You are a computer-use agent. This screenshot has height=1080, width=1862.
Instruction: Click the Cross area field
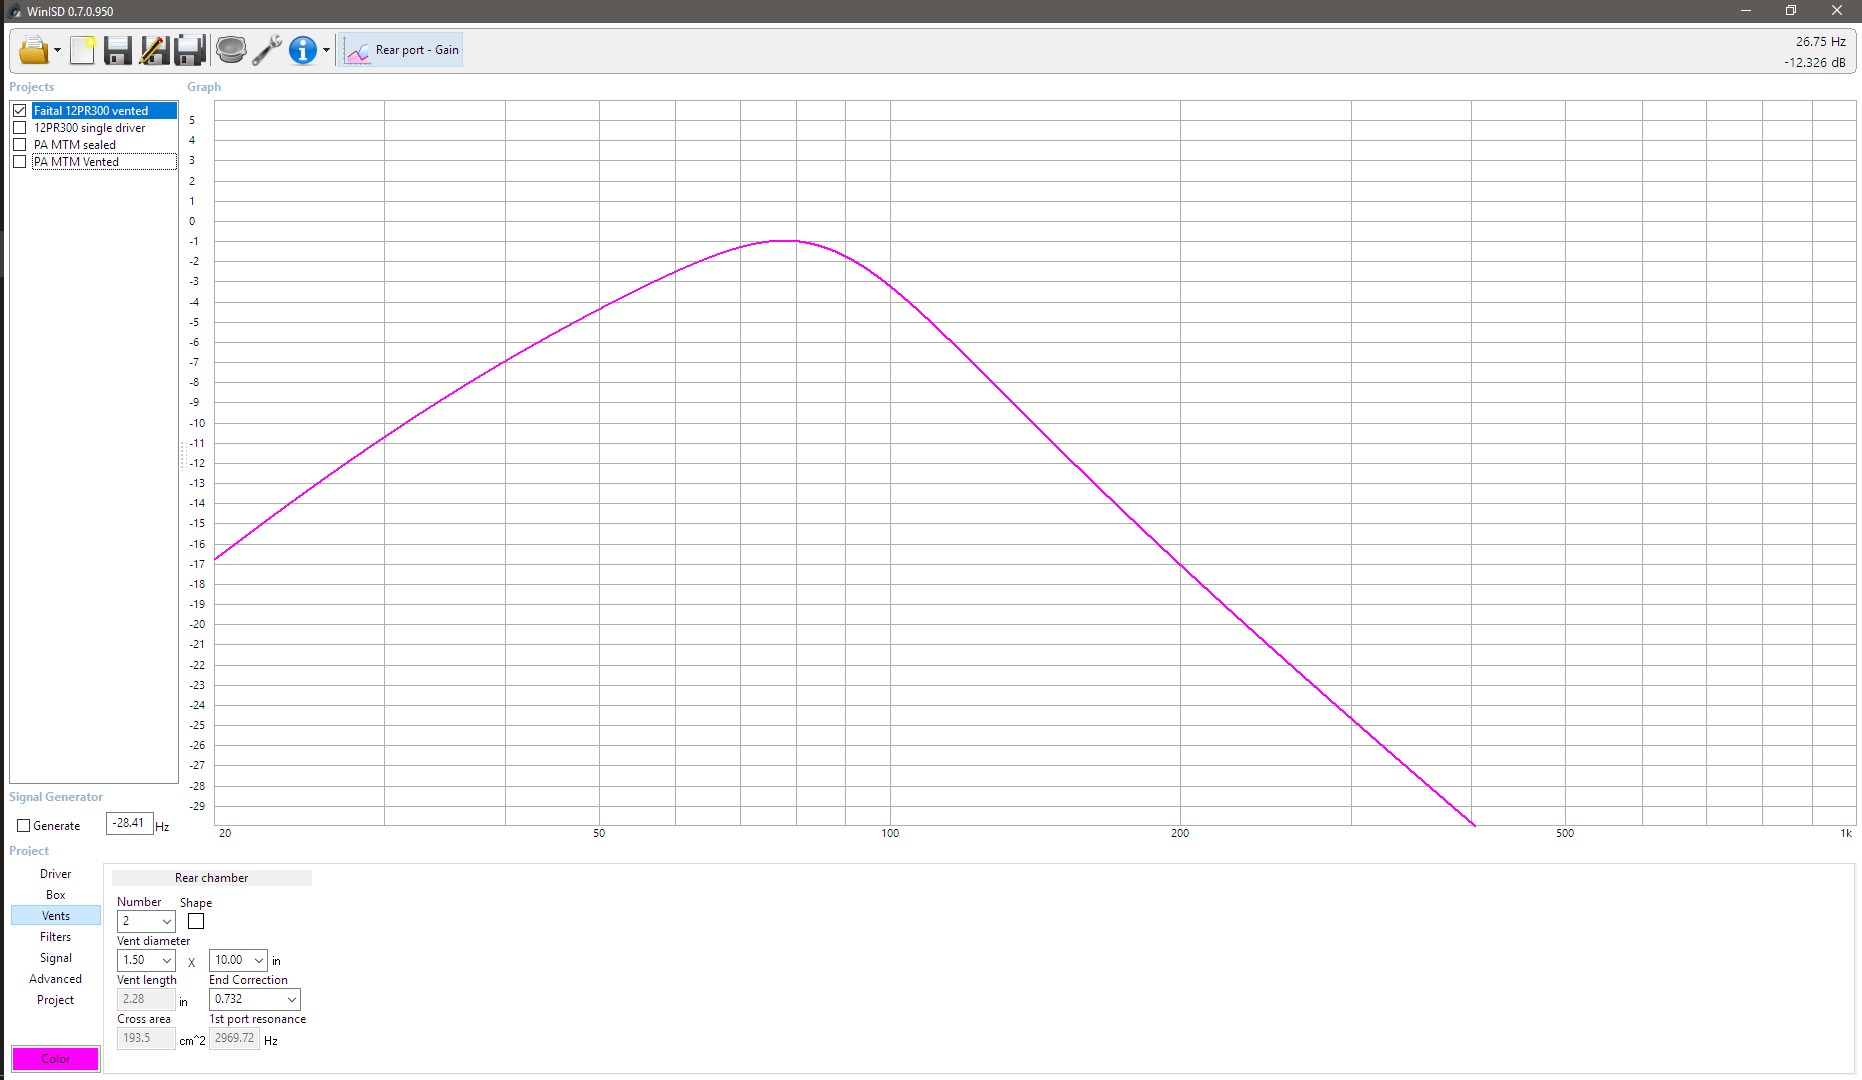[x=146, y=1038]
